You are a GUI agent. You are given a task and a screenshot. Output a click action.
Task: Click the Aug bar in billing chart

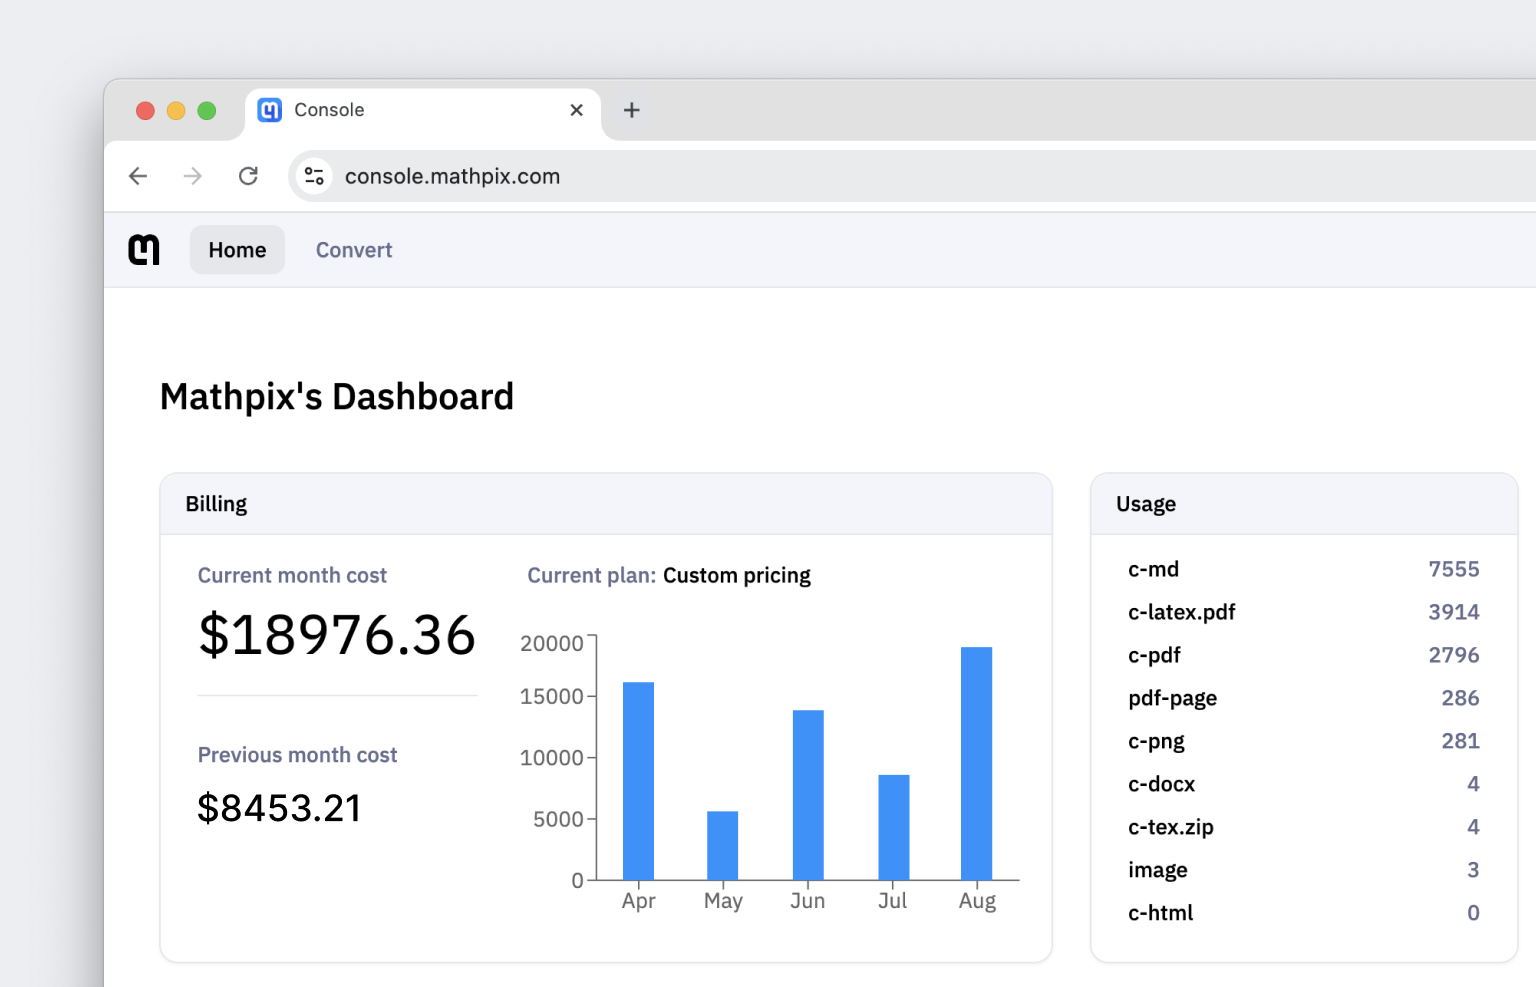[x=977, y=763]
